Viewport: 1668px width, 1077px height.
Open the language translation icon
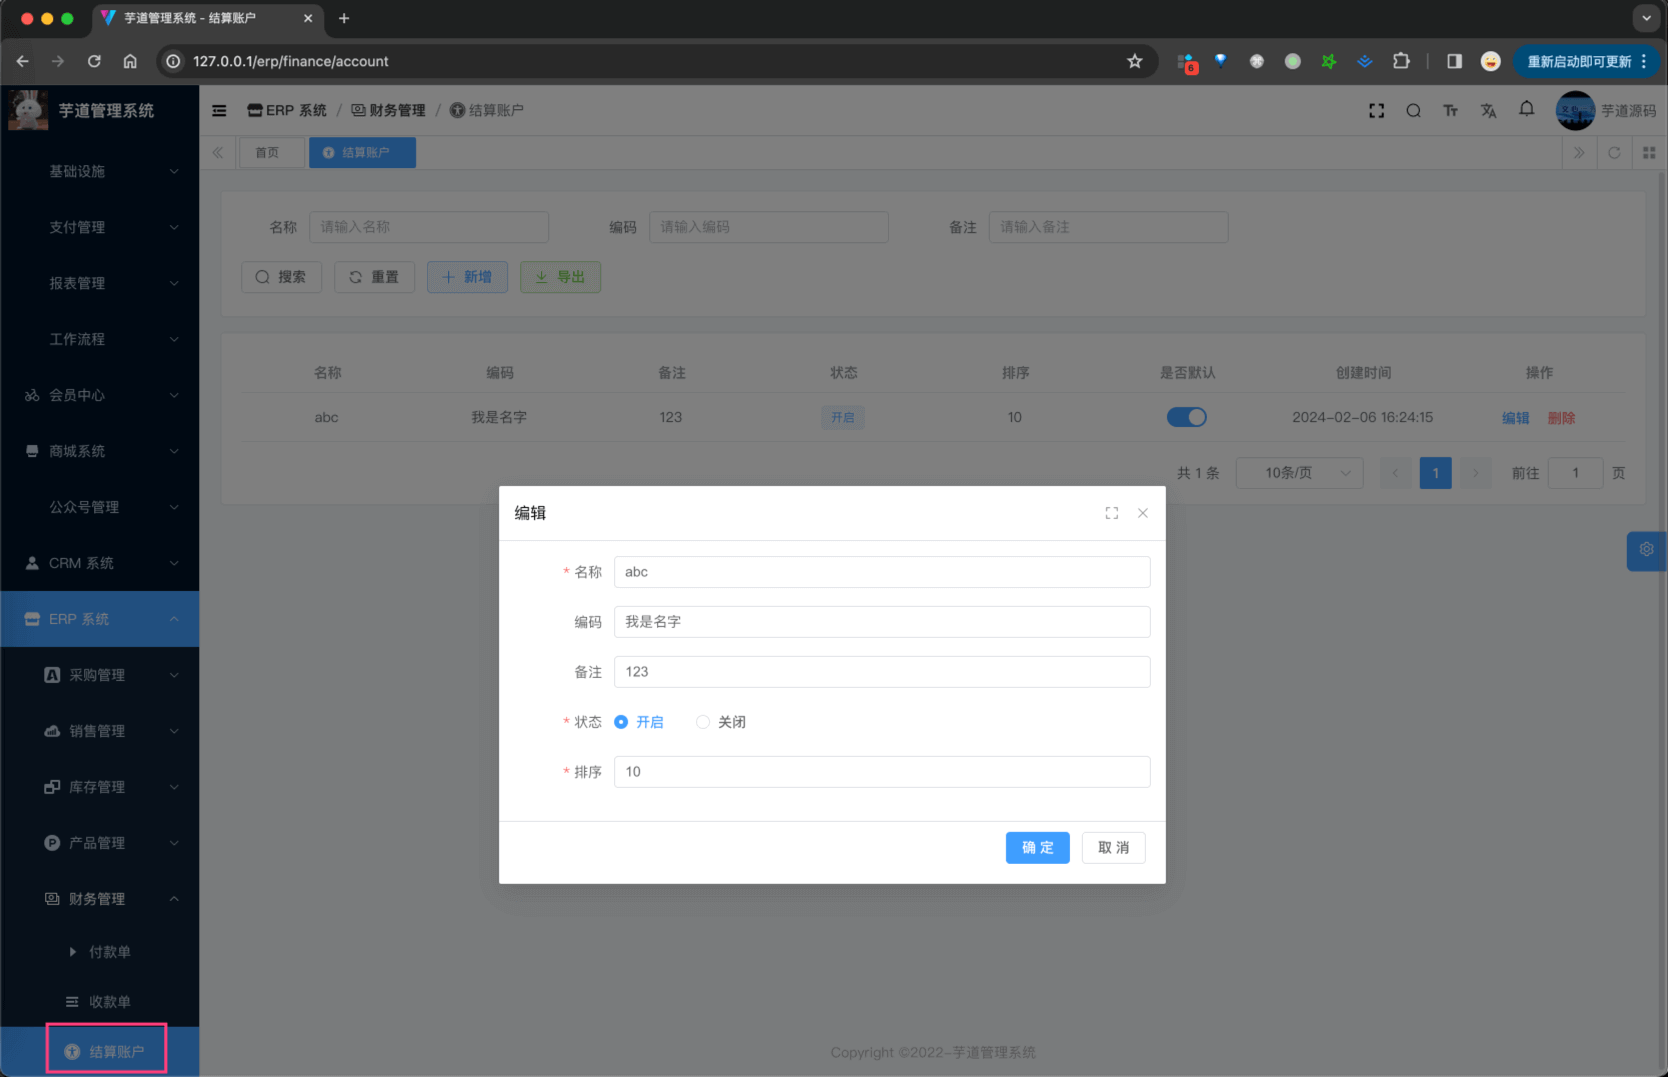1488,110
